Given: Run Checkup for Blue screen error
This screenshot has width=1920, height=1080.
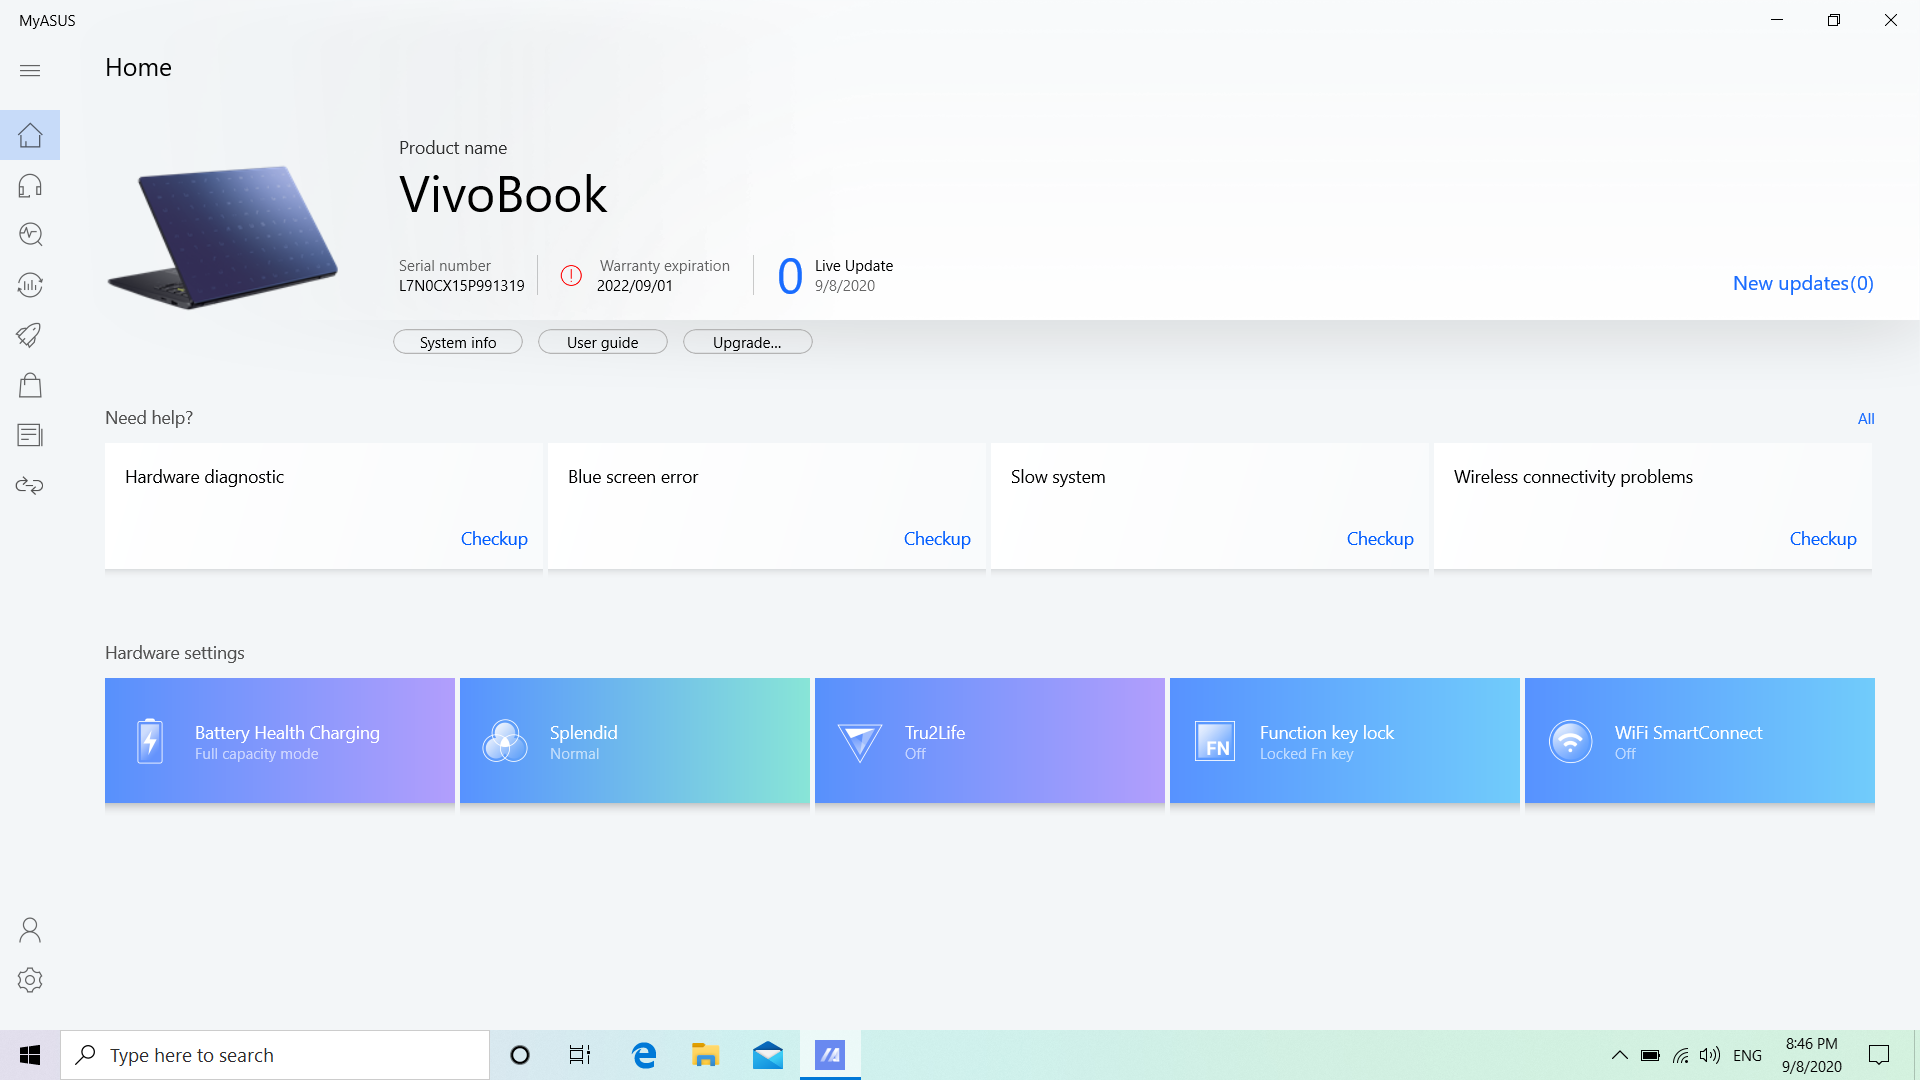Looking at the screenshot, I should pos(937,538).
